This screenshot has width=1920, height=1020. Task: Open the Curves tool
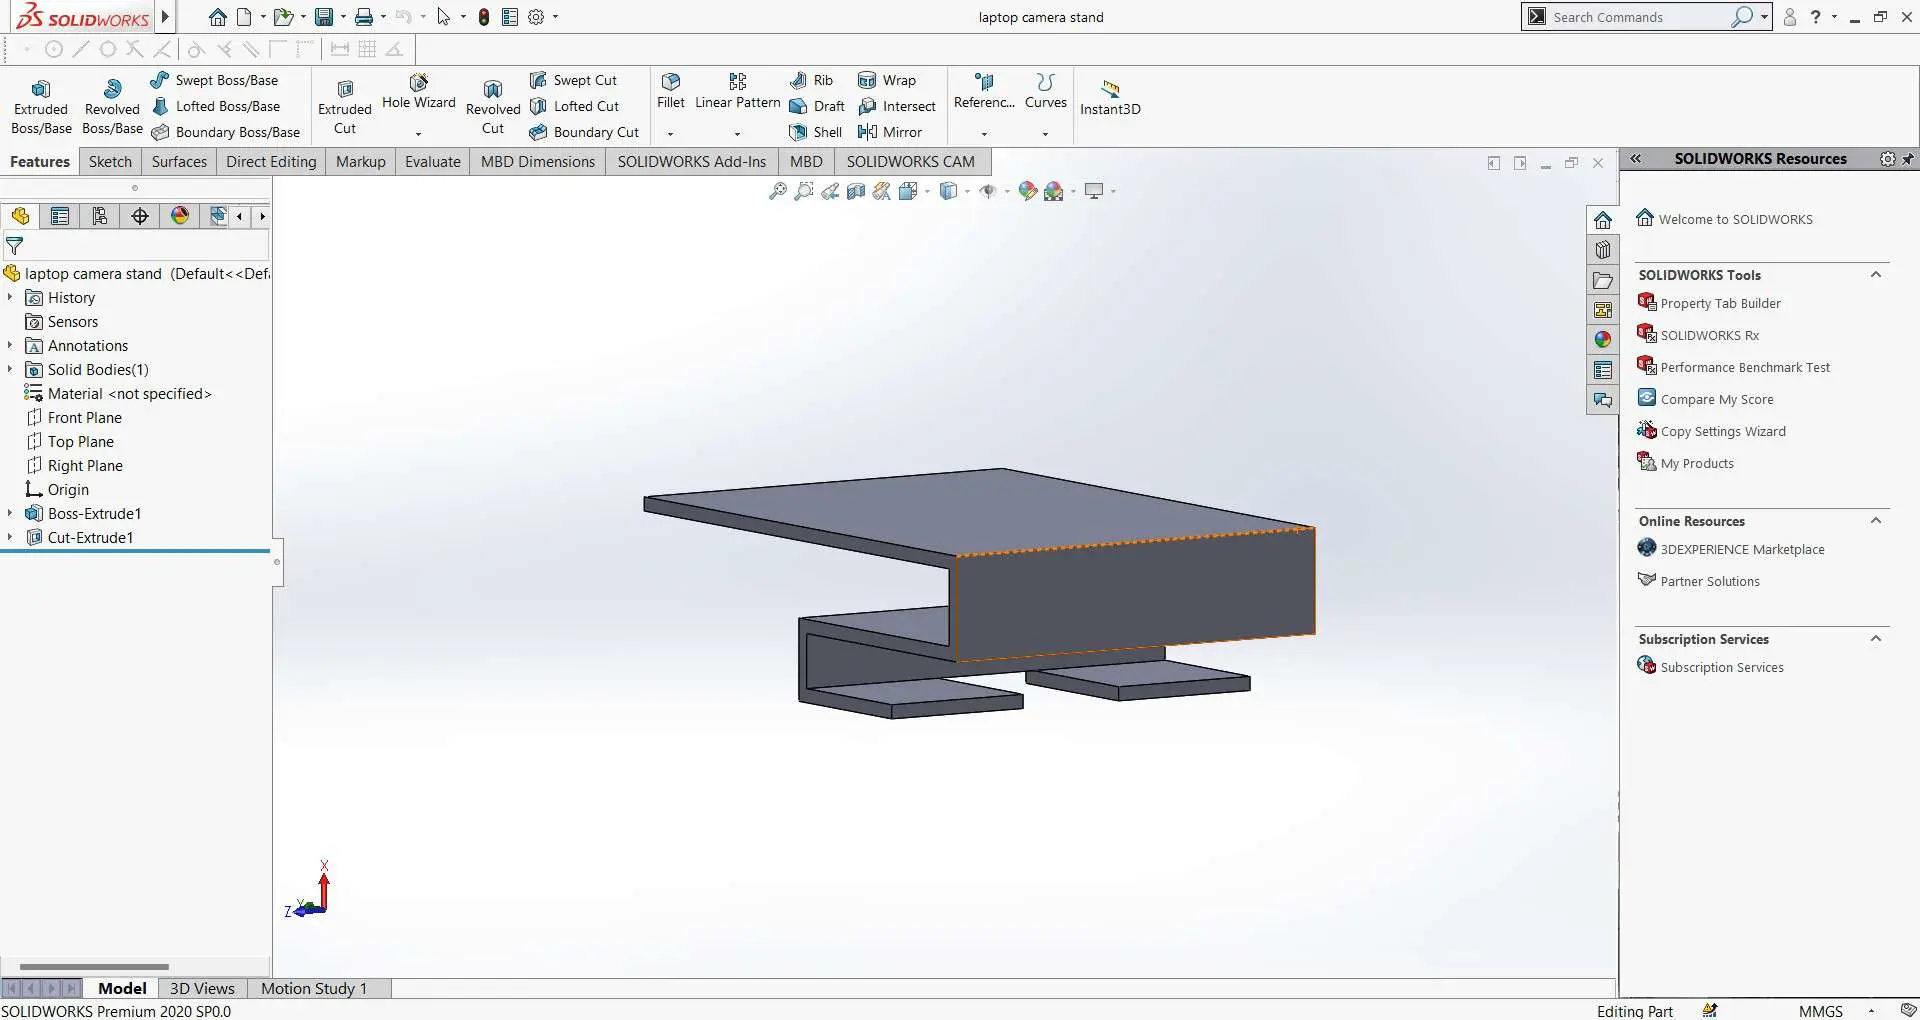(x=1046, y=91)
